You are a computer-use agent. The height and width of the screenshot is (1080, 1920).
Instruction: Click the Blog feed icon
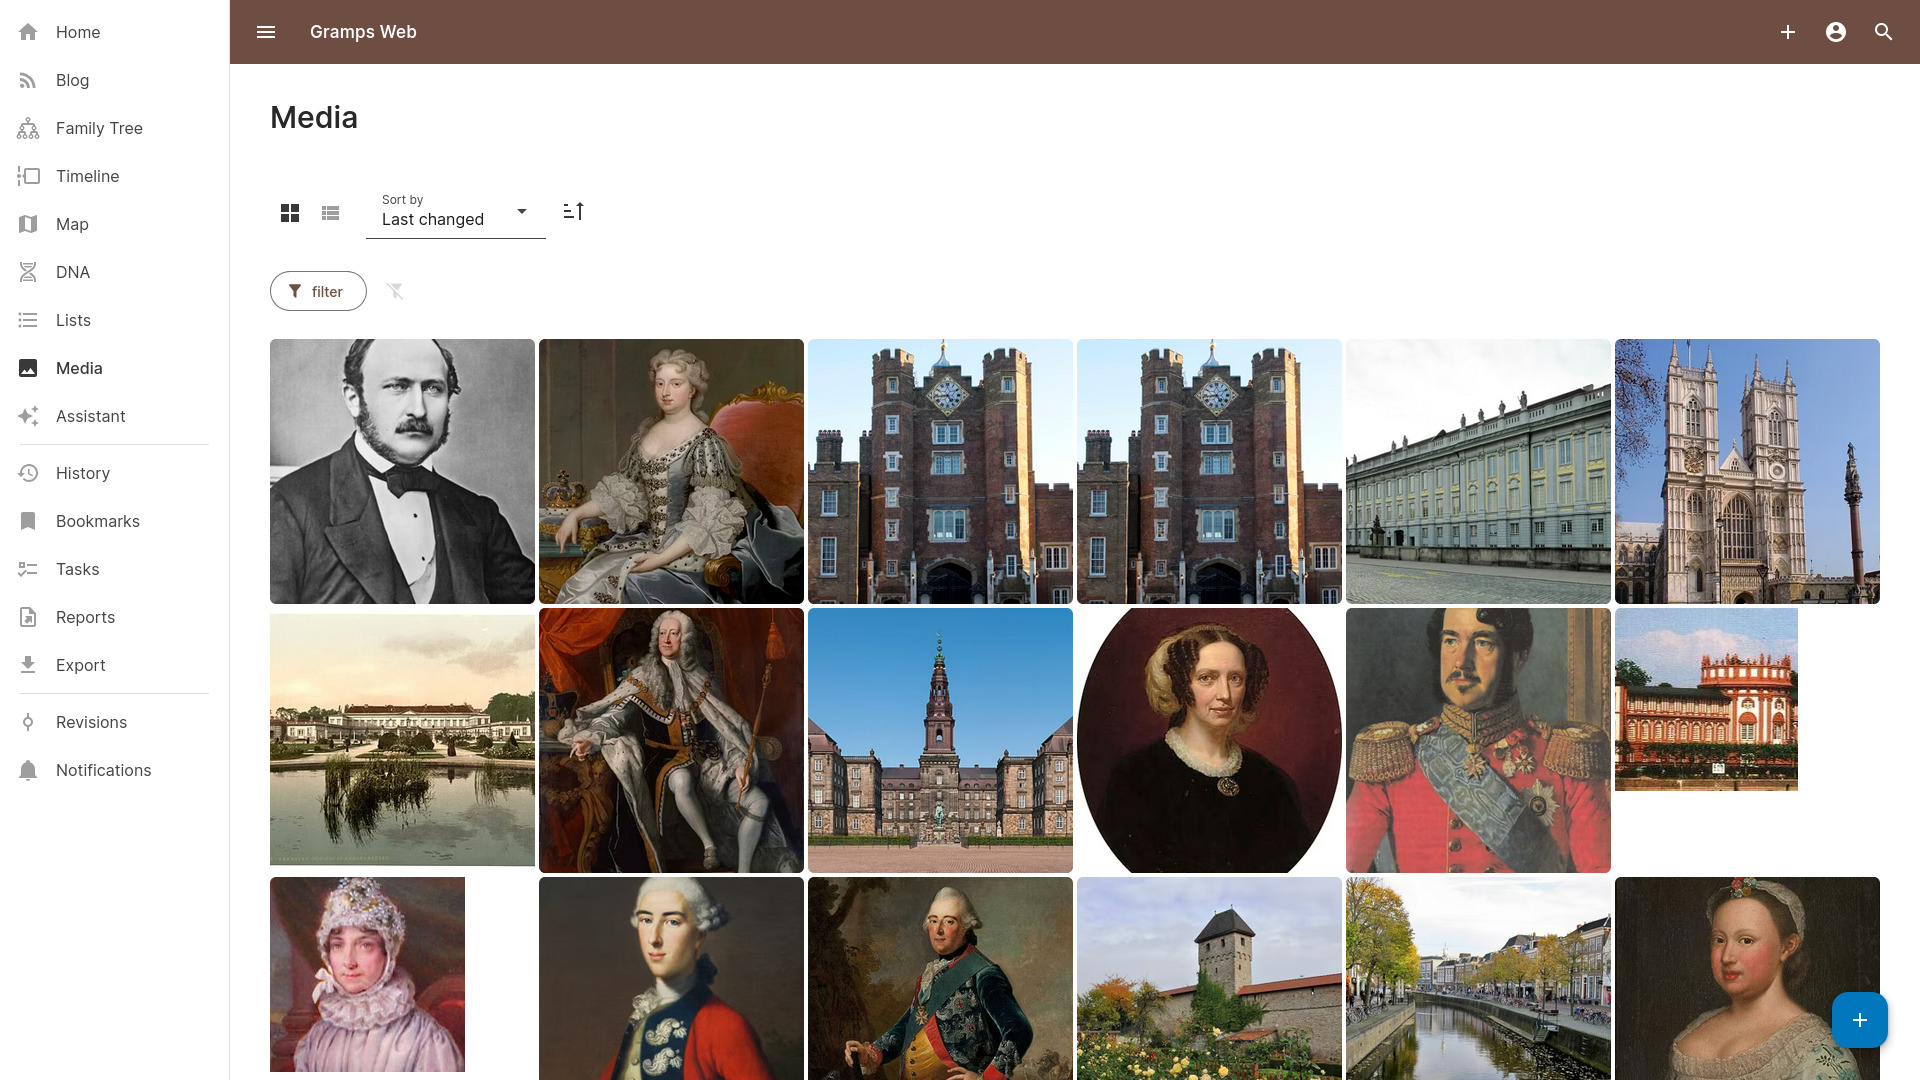28,80
